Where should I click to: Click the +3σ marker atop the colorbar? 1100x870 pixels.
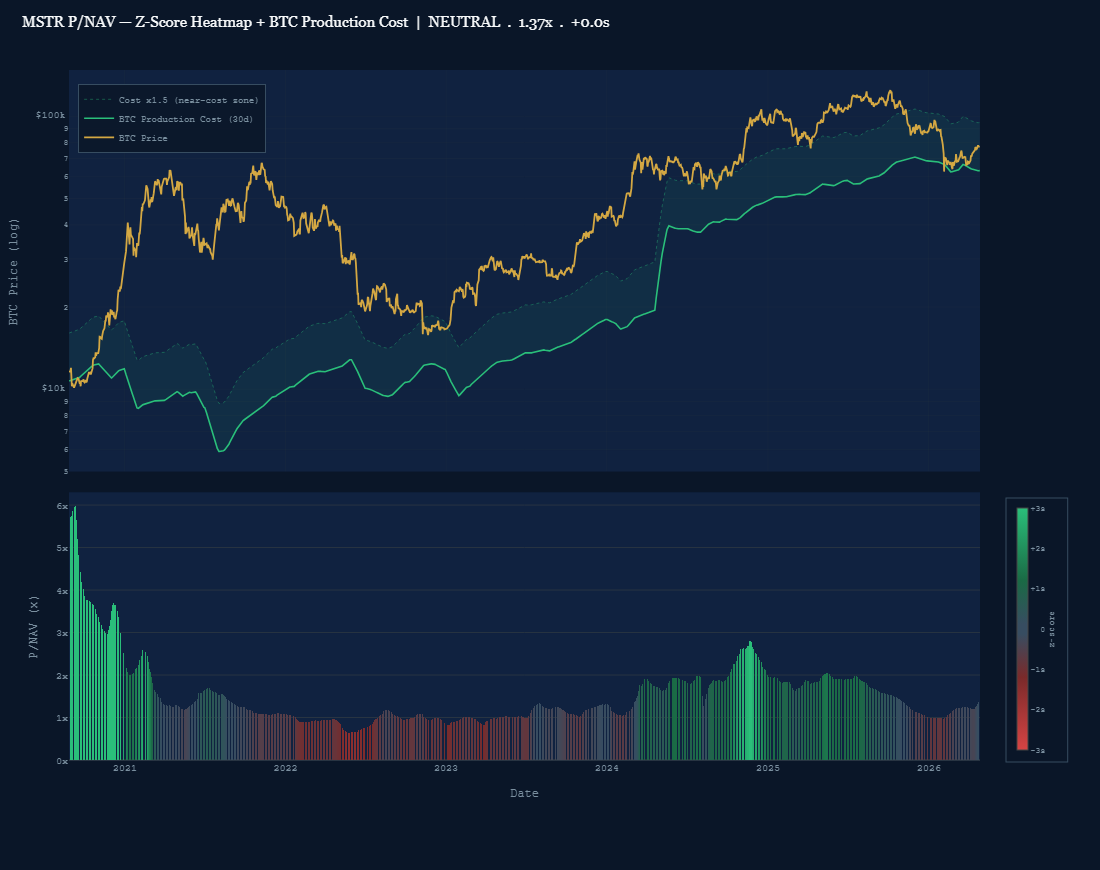pyautogui.click(x=1037, y=508)
